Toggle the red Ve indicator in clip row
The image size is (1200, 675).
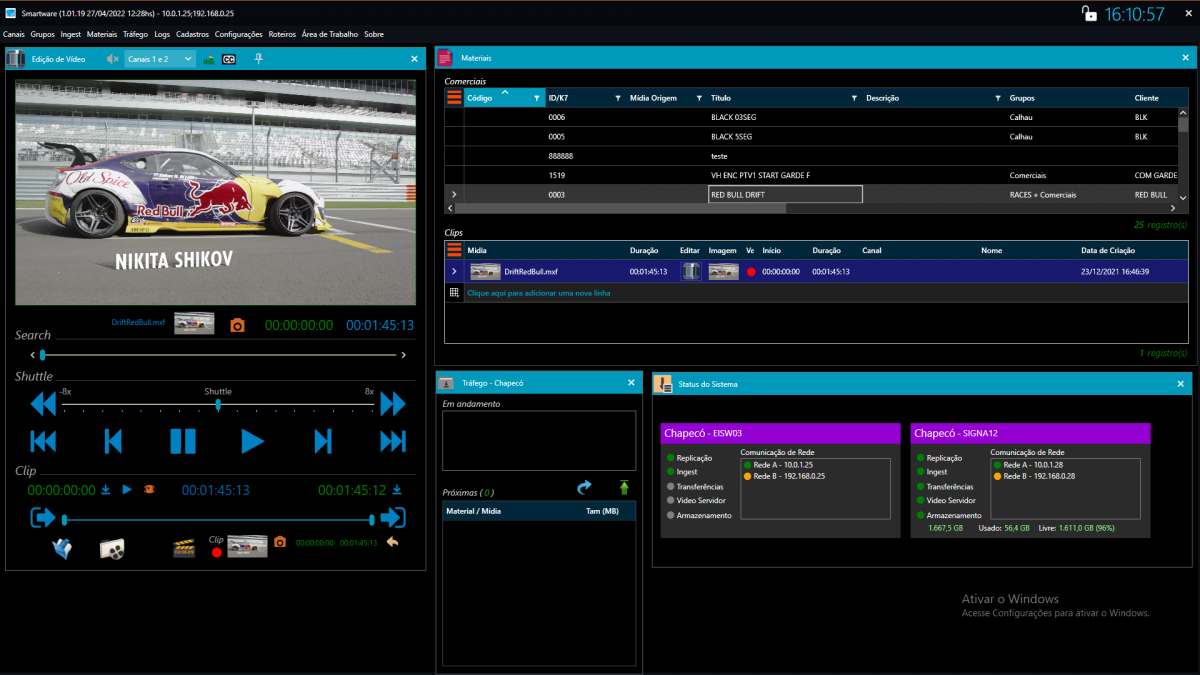pos(751,272)
